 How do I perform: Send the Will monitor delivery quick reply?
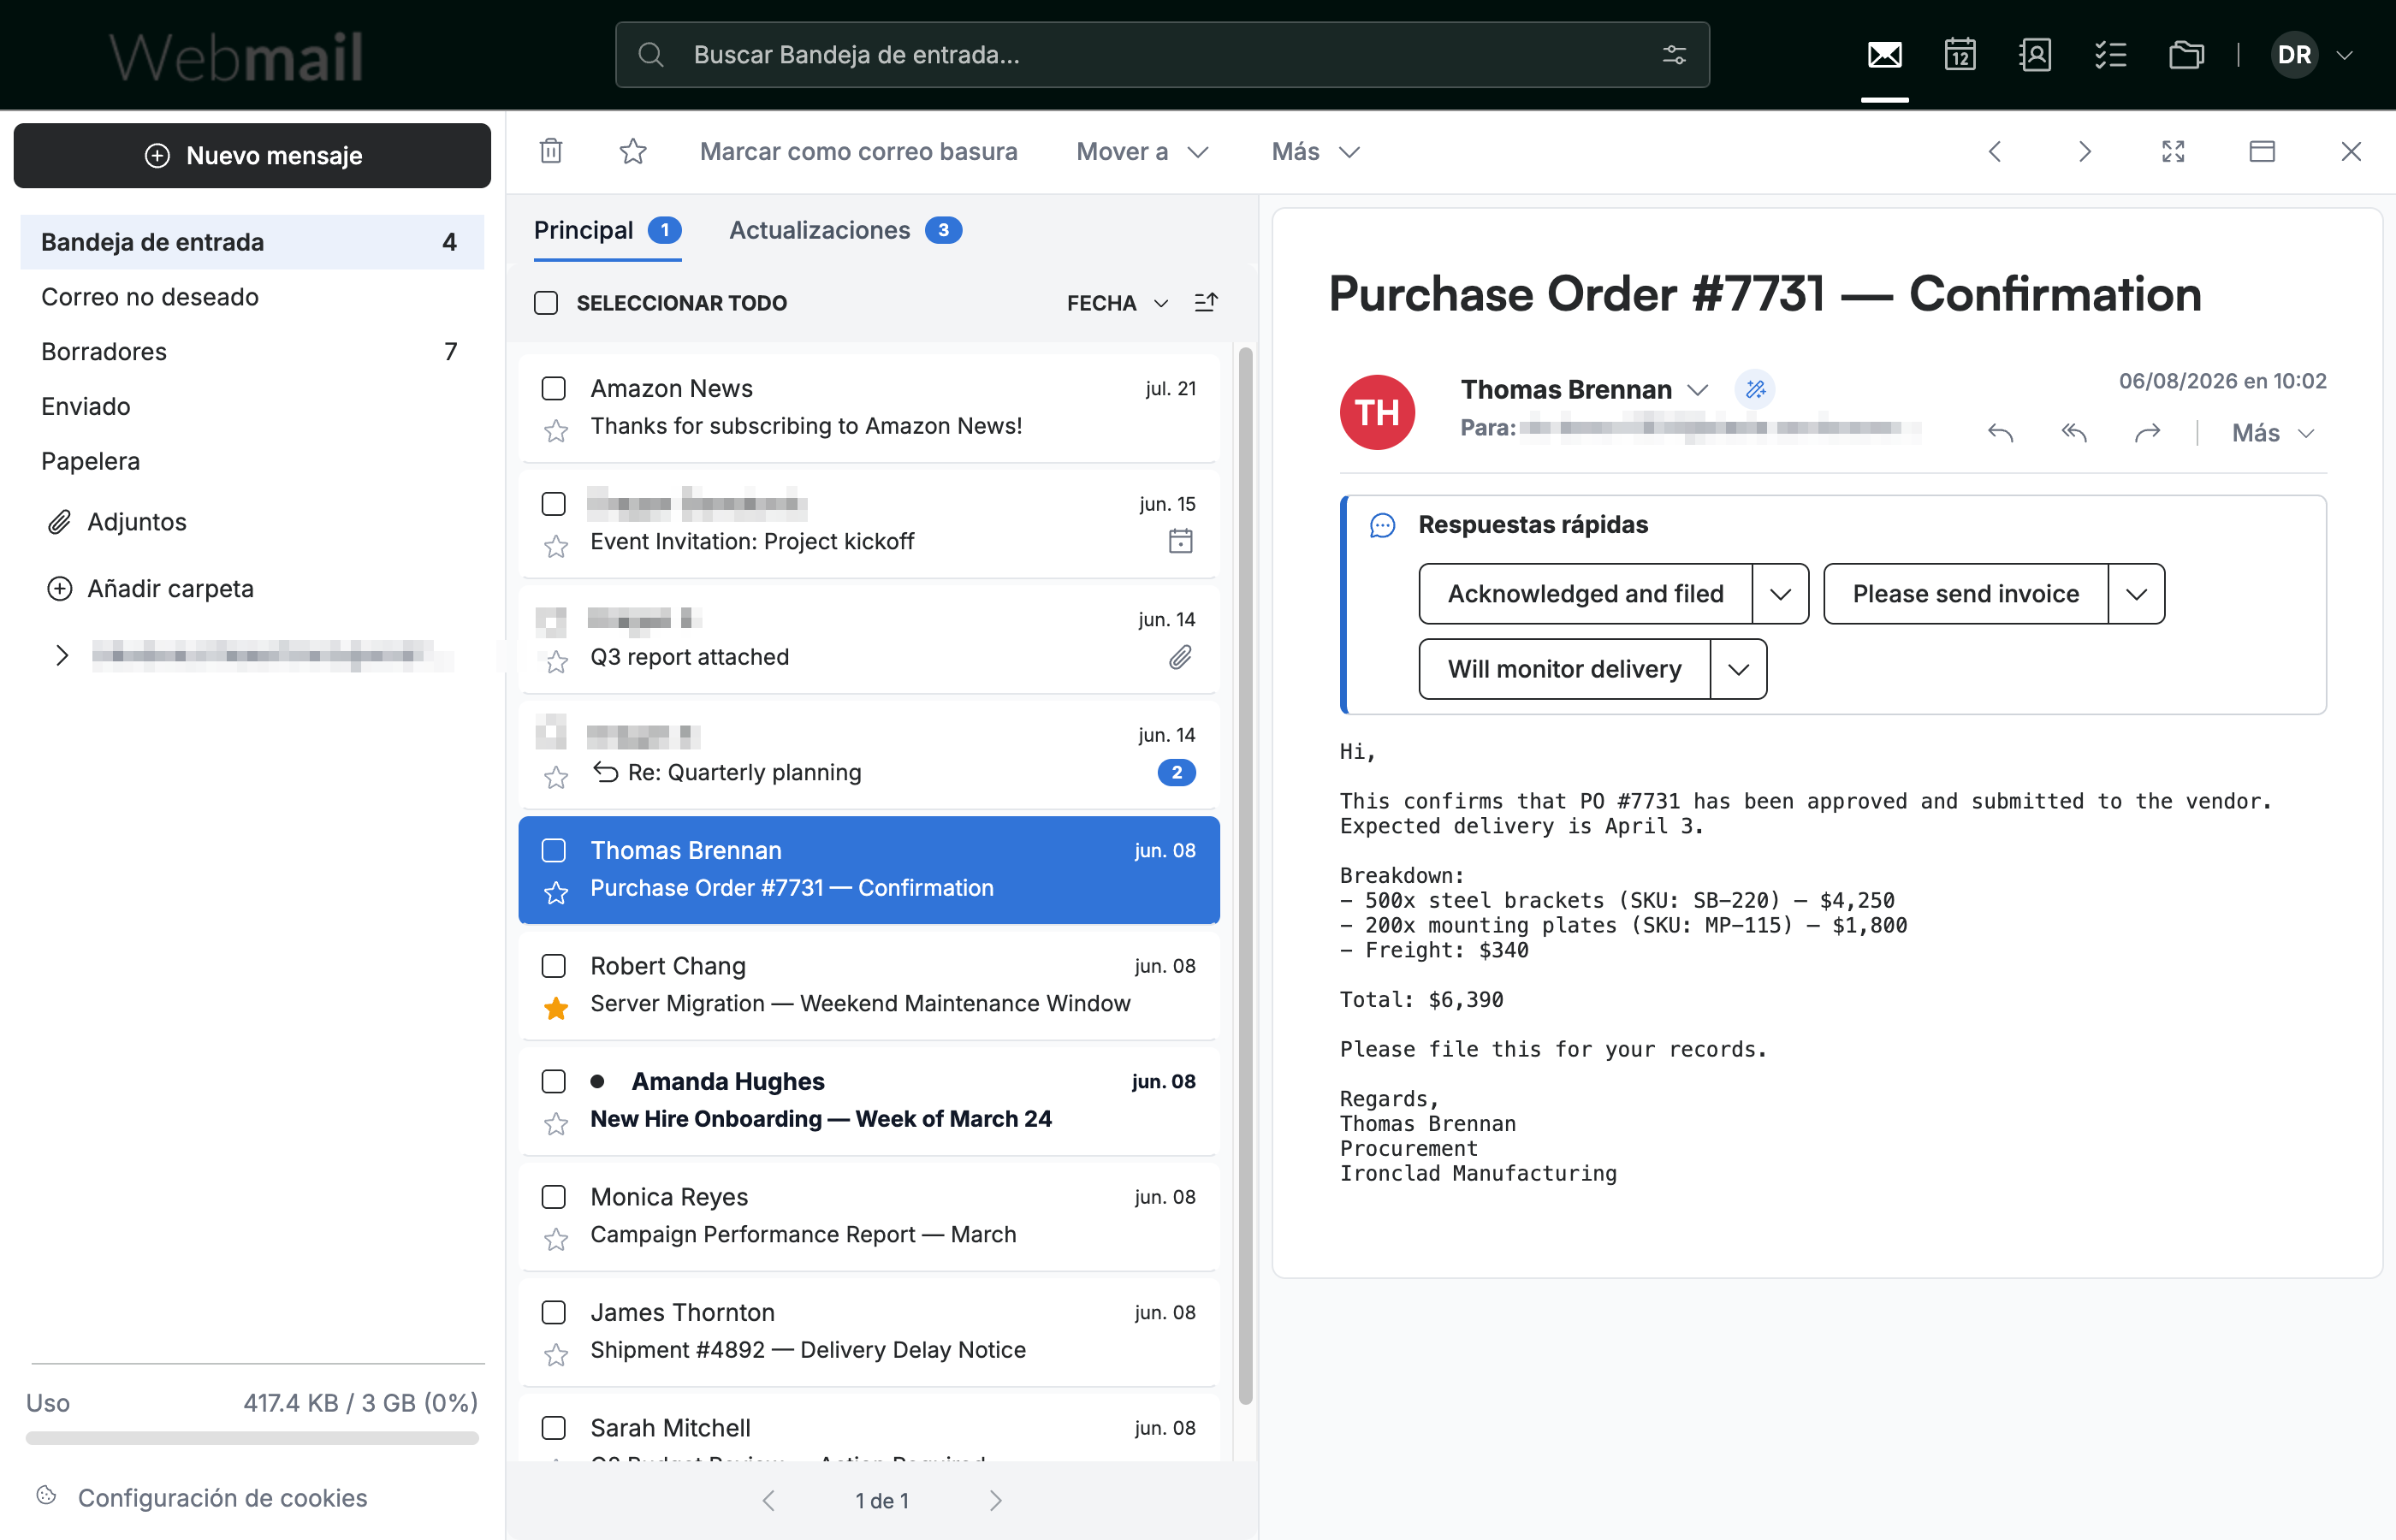(x=1564, y=669)
